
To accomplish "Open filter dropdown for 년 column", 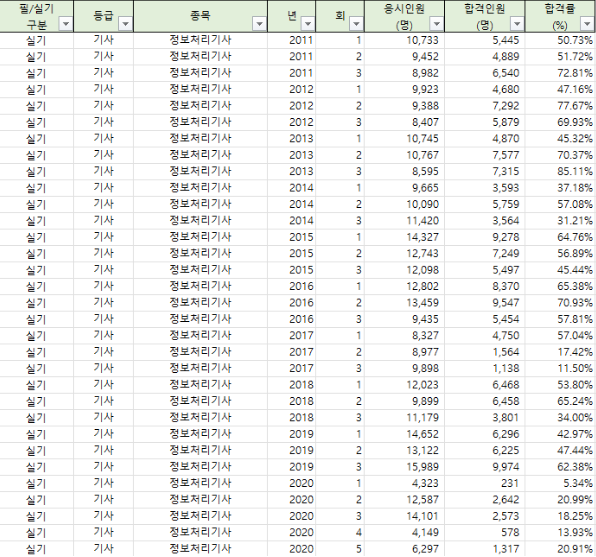I will 308,24.
